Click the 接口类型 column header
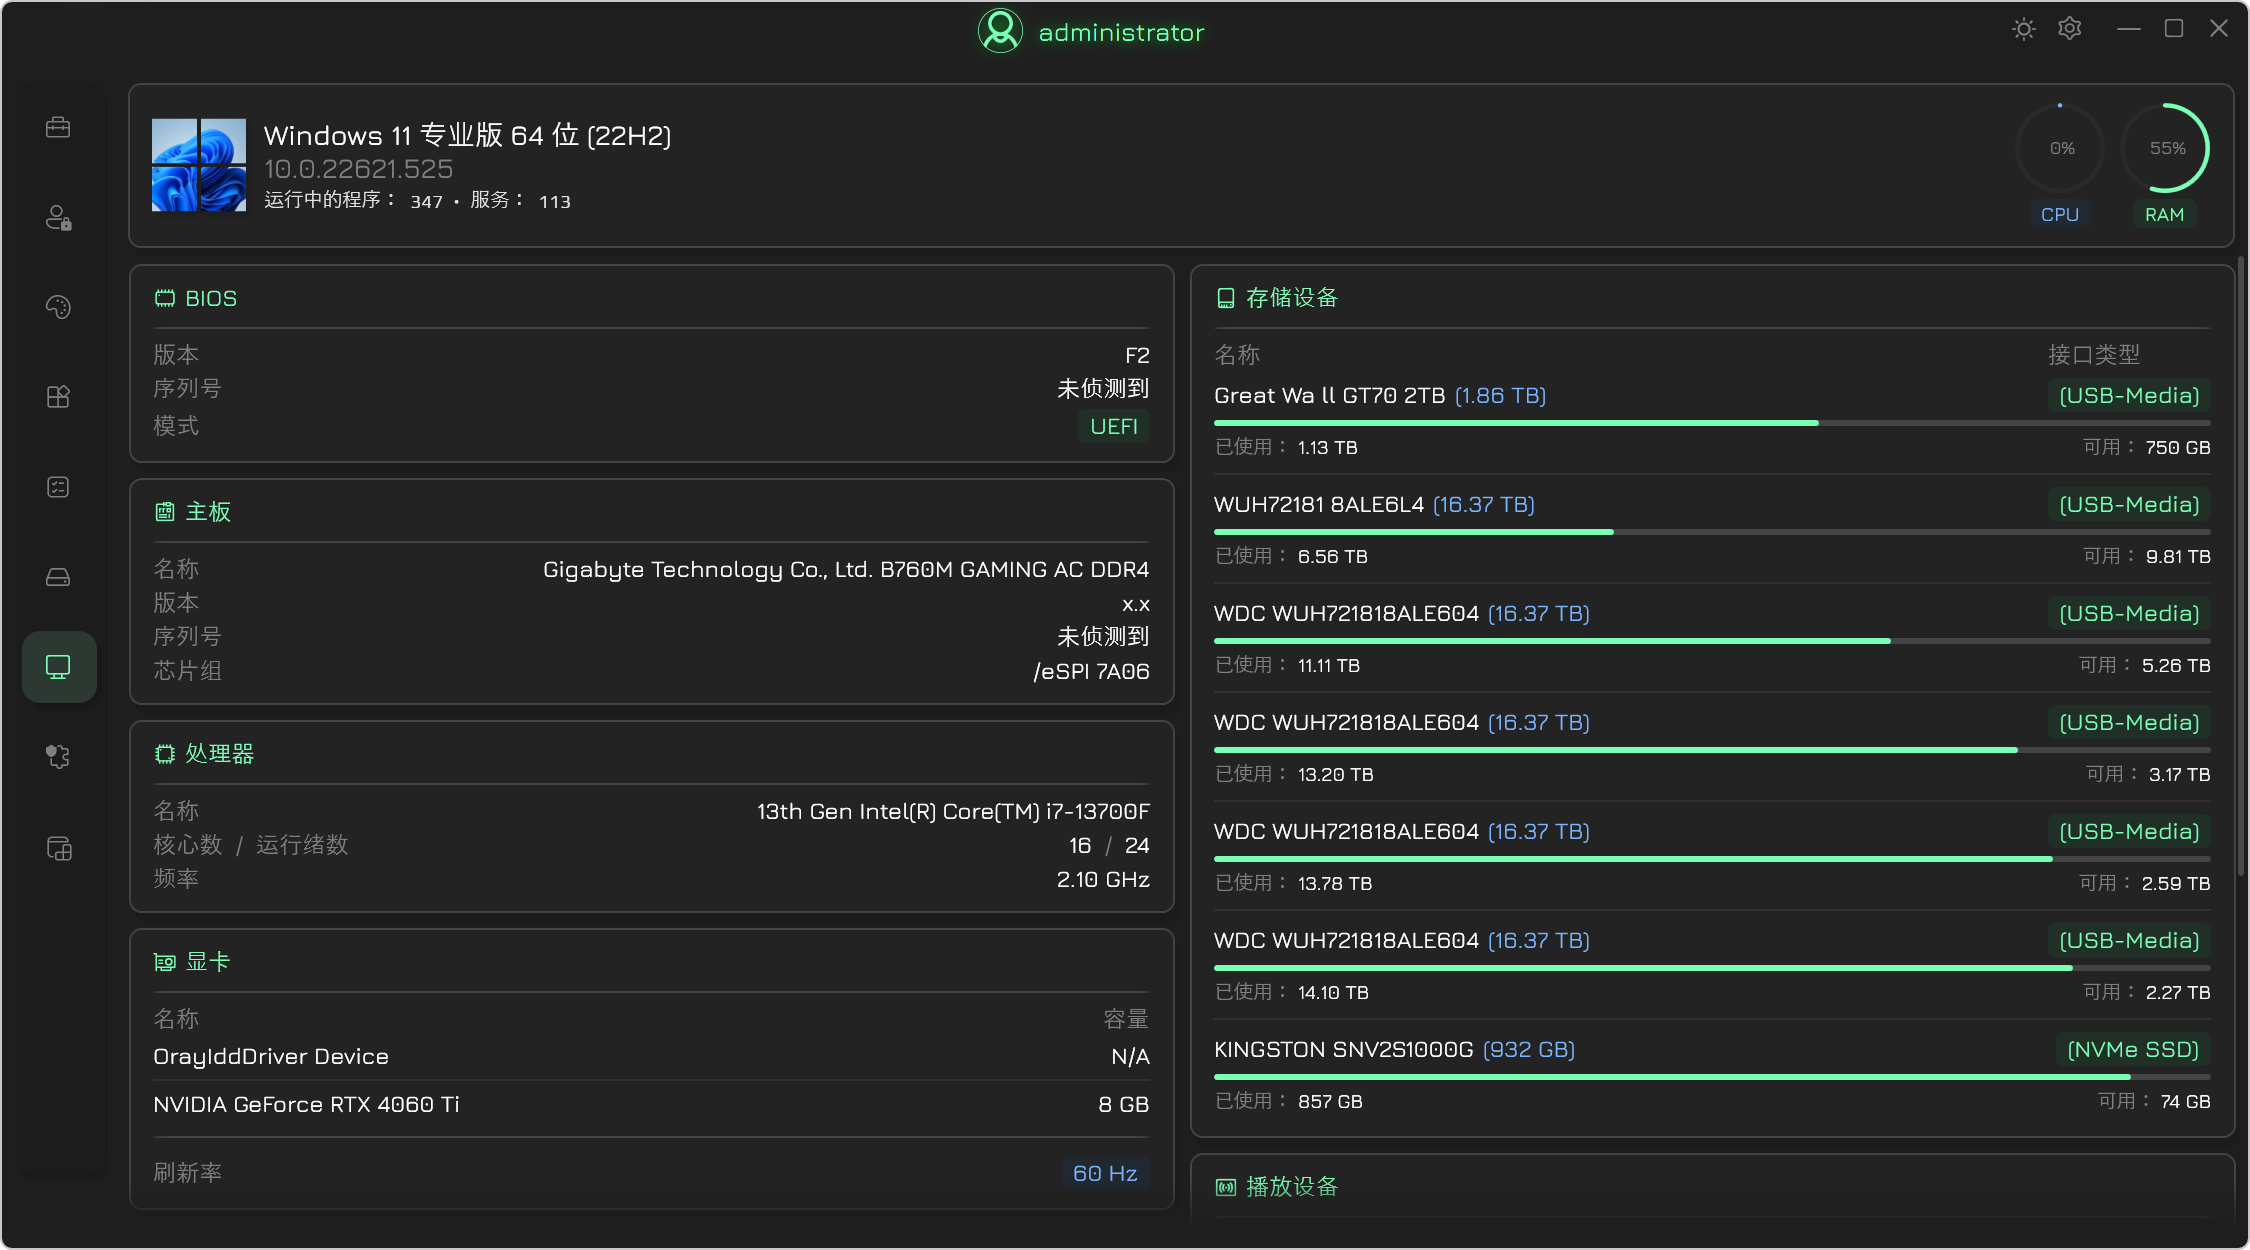This screenshot has width=2250, height=1250. 2093,355
